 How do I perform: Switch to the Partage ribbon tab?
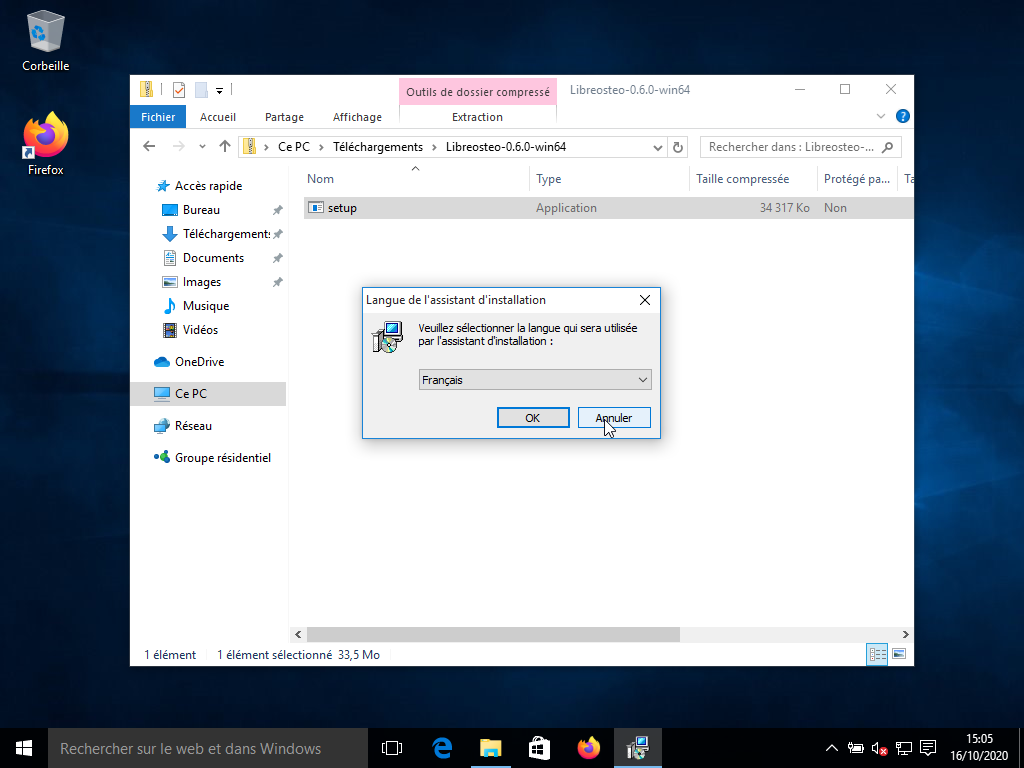coord(284,117)
